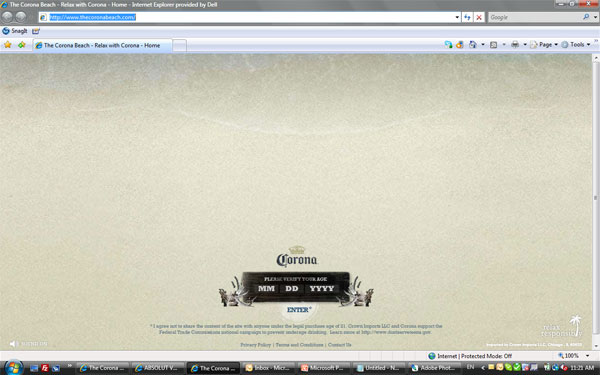This screenshot has height=375, width=600.
Task: Click the Print toolbar icon
Action: 515,45
